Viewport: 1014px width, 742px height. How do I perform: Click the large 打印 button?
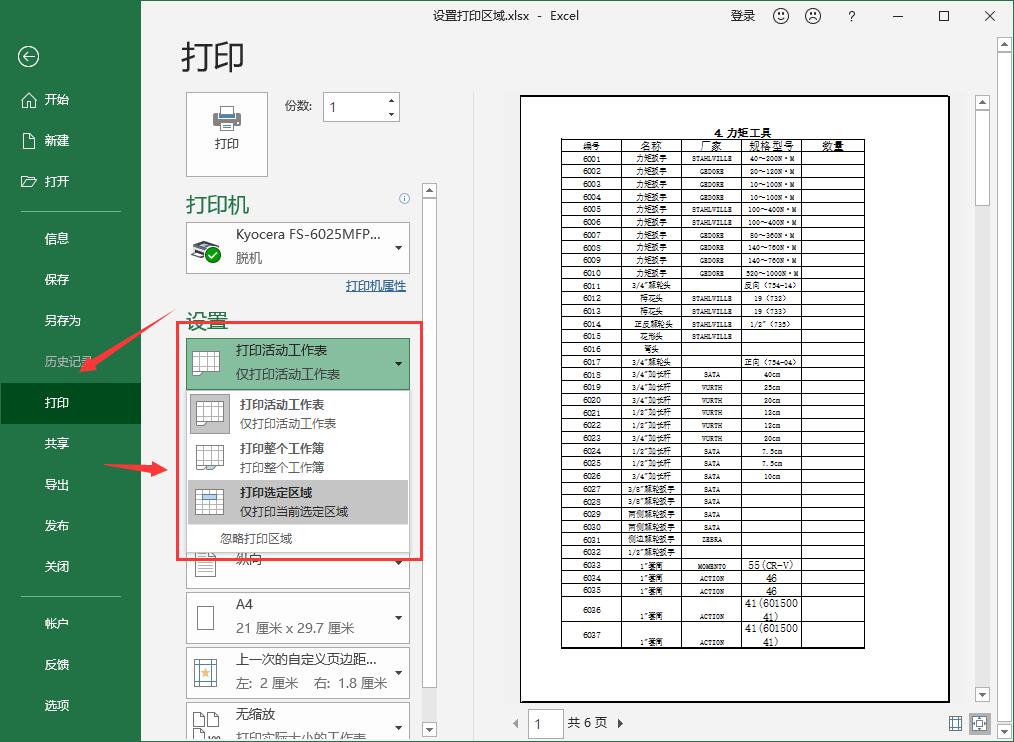[226, 134]
